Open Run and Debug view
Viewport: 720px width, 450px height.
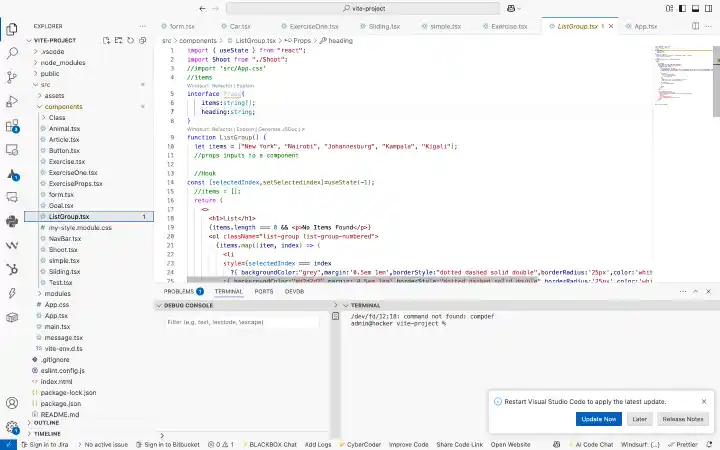pyautogui.click(x=12, y=101)
